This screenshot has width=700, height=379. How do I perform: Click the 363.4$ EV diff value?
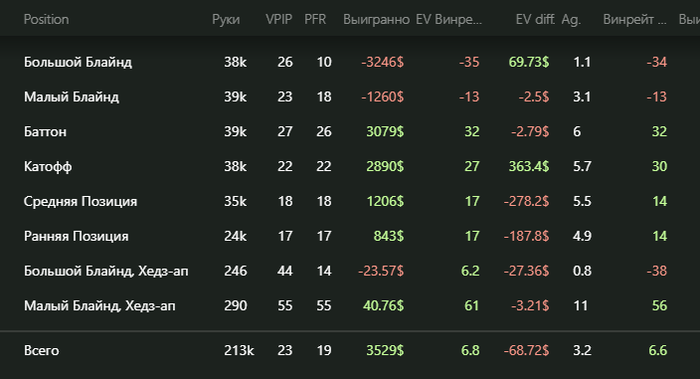529,167
